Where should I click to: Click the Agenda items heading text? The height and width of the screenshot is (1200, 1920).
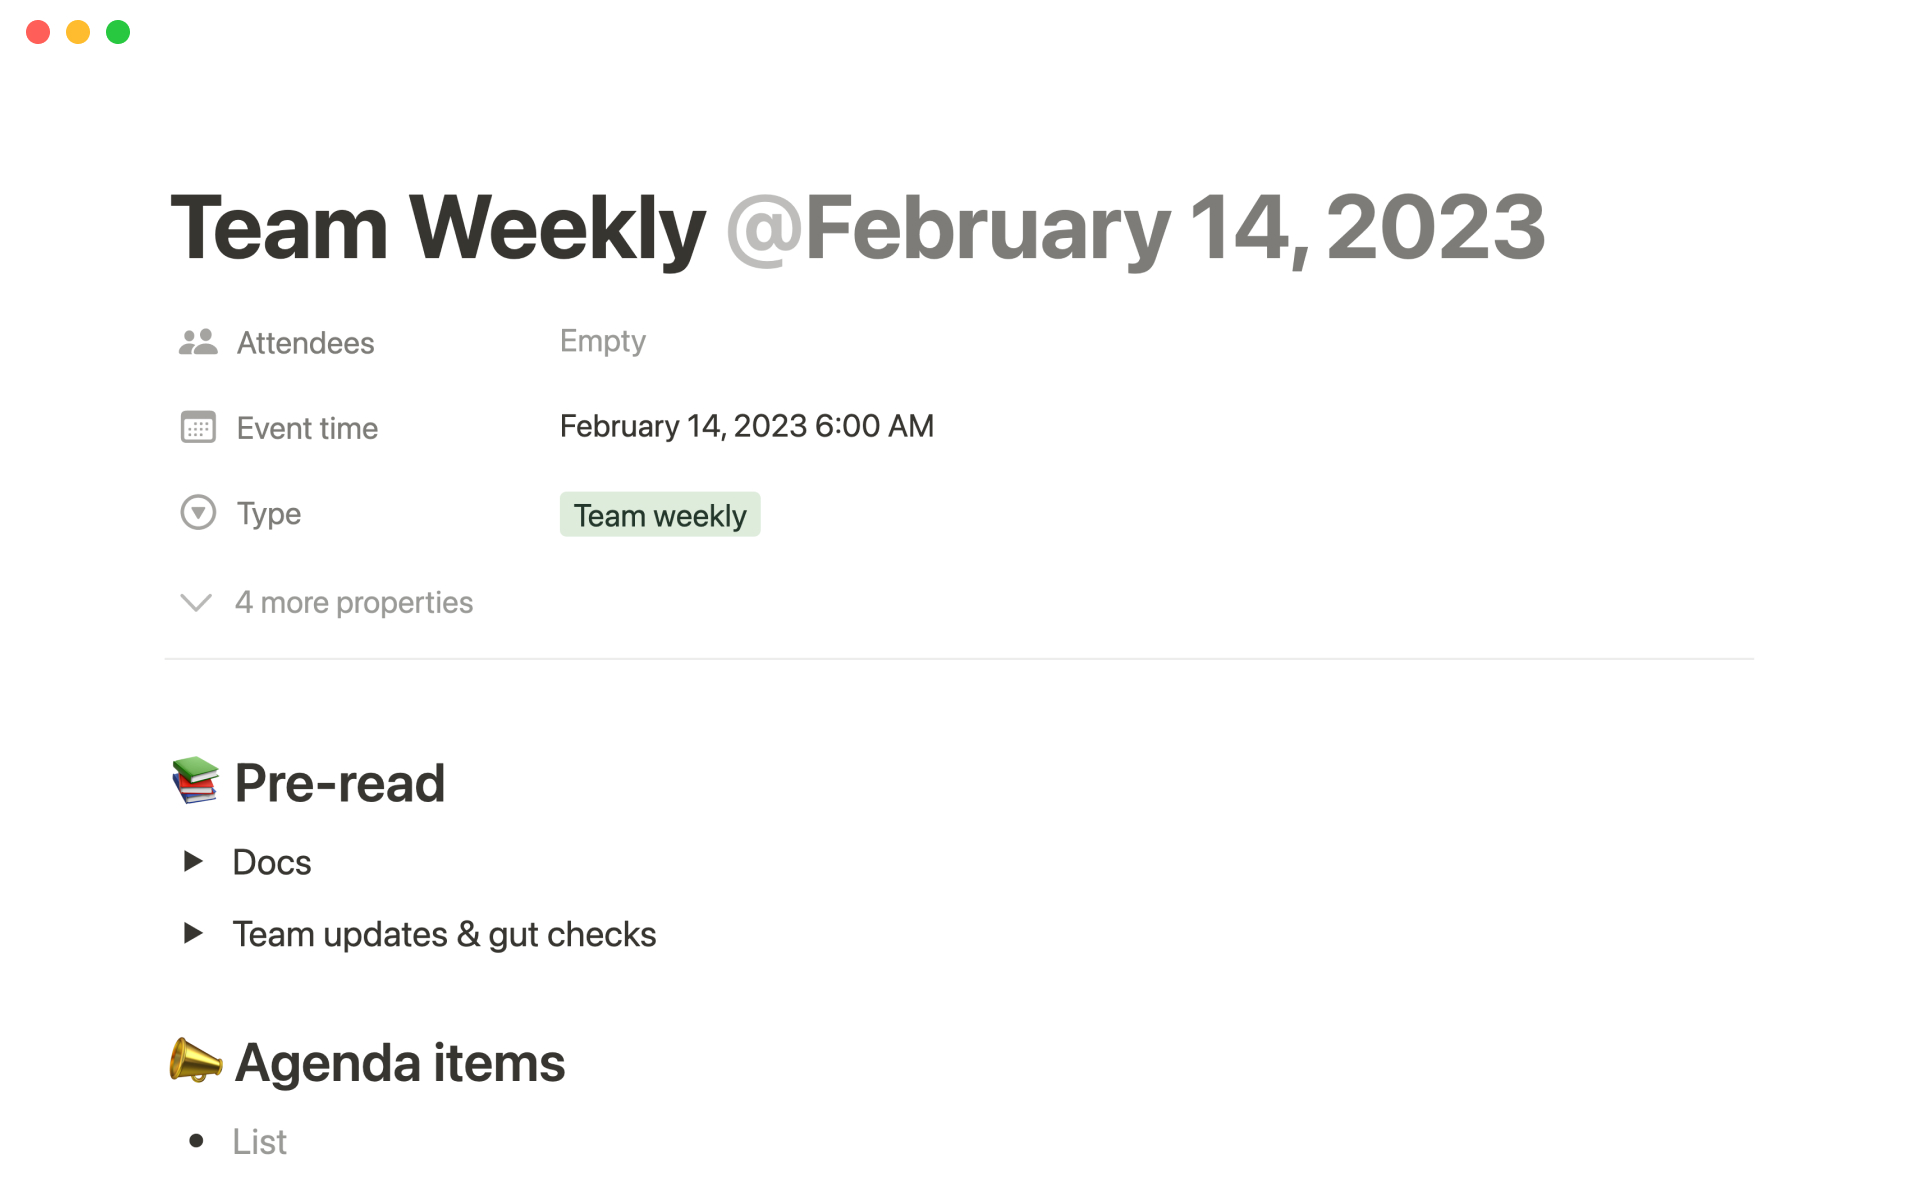[x=400, y=1062]
